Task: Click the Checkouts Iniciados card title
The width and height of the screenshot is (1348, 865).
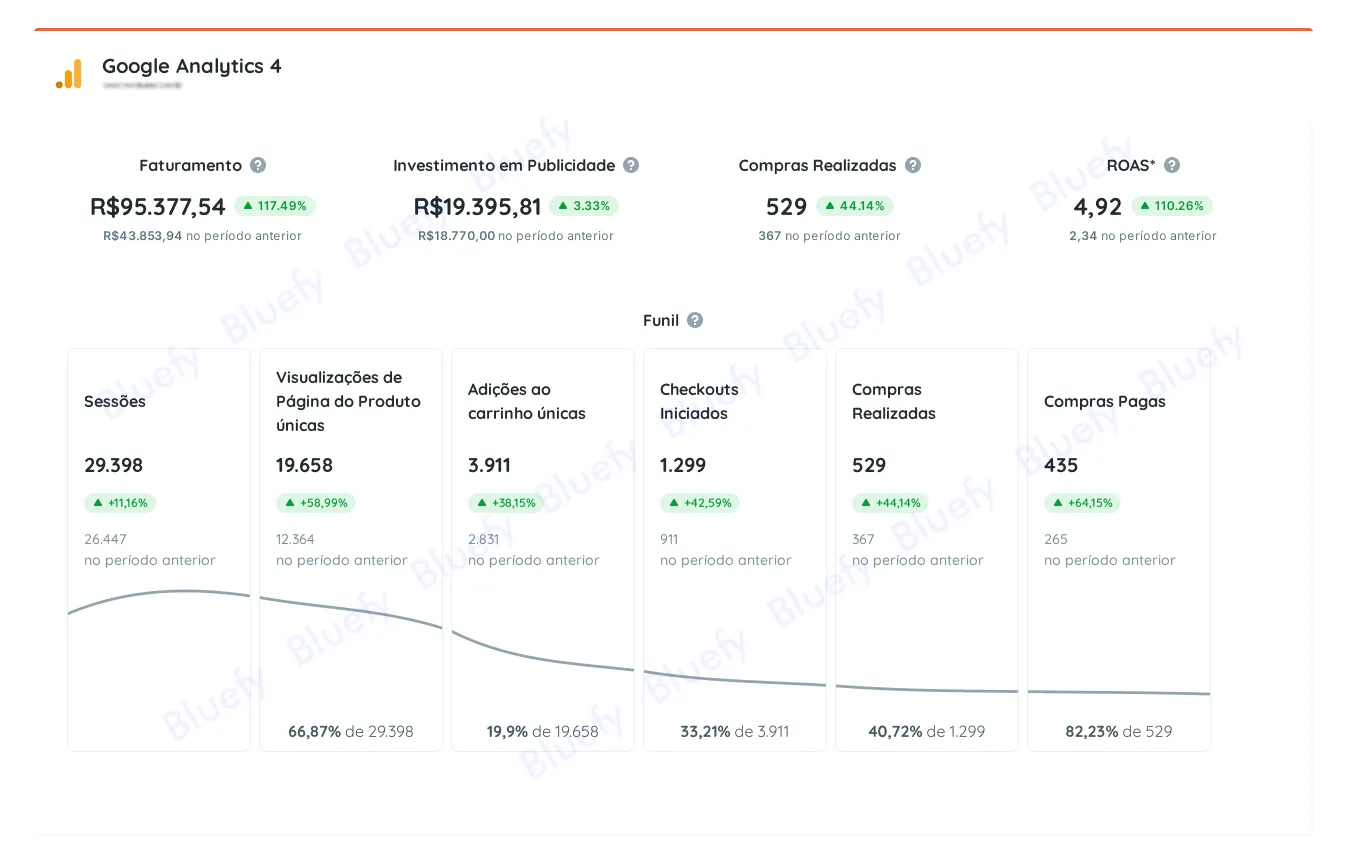Action: [700, 401]
